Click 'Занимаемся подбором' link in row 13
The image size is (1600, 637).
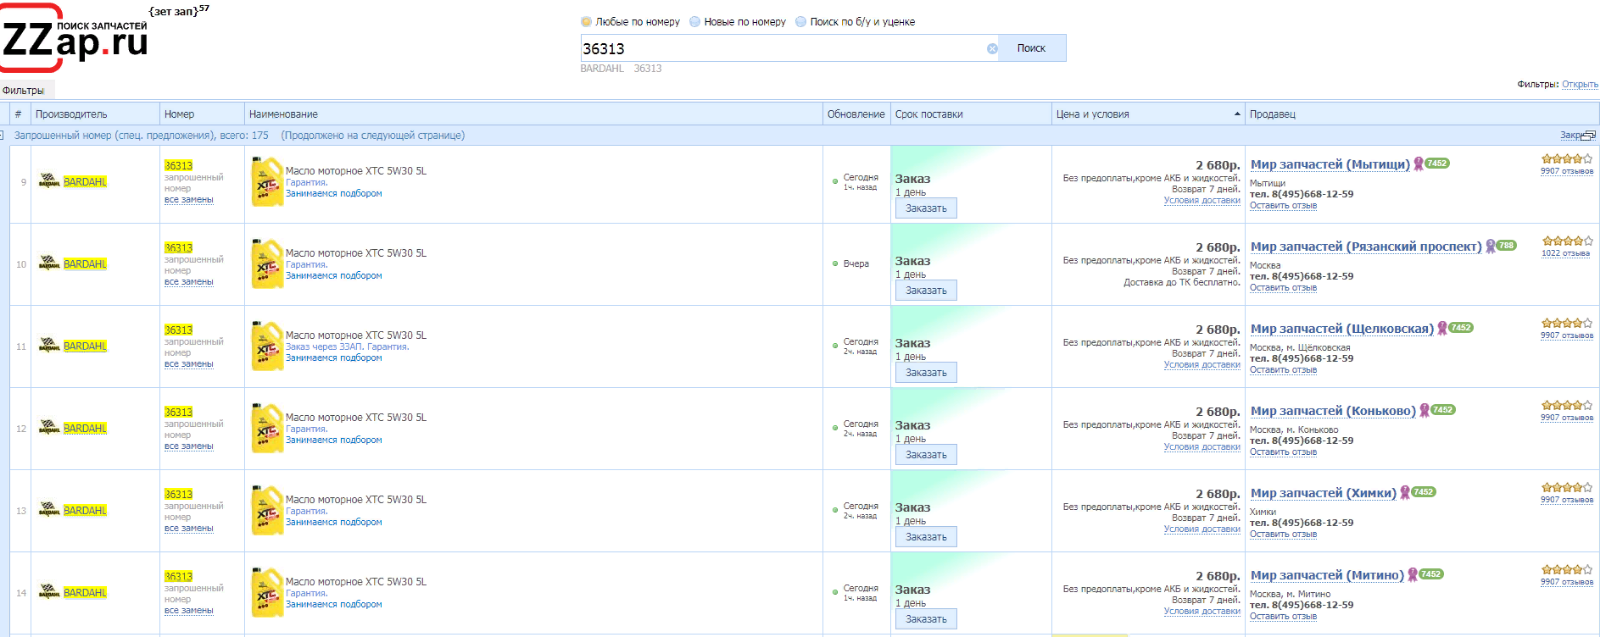coord(334,522)
